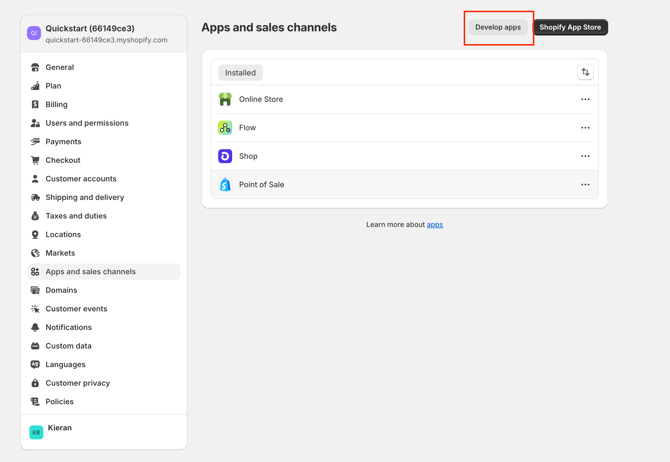
Task: Click the Custom data icon
Action: click(x=35, y=346)
